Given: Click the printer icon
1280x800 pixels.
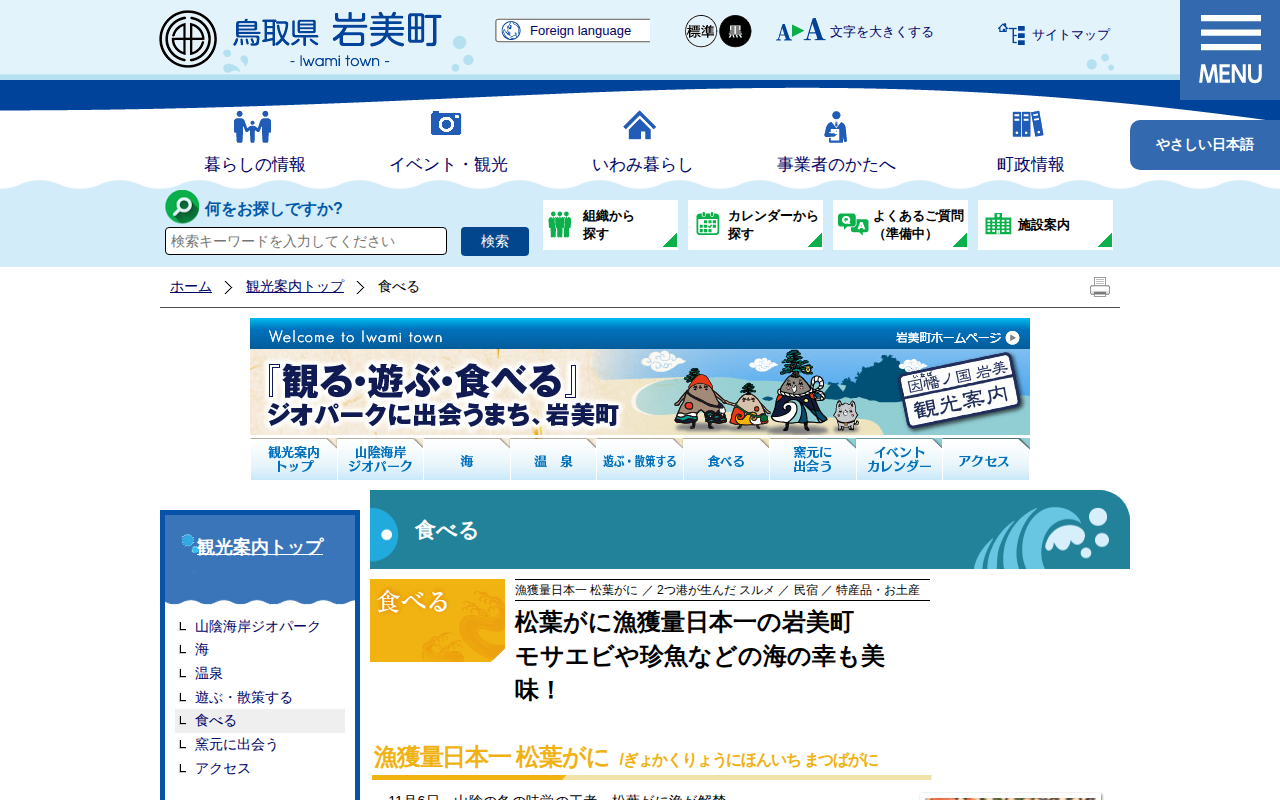Looking at the screenshot, I should point(1100,287).
